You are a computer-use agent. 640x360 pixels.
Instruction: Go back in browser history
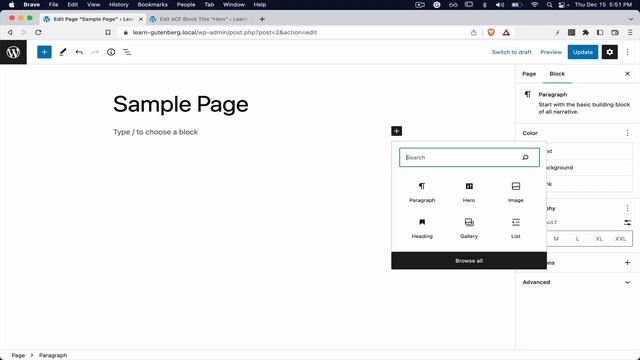(x=10, y=32)
